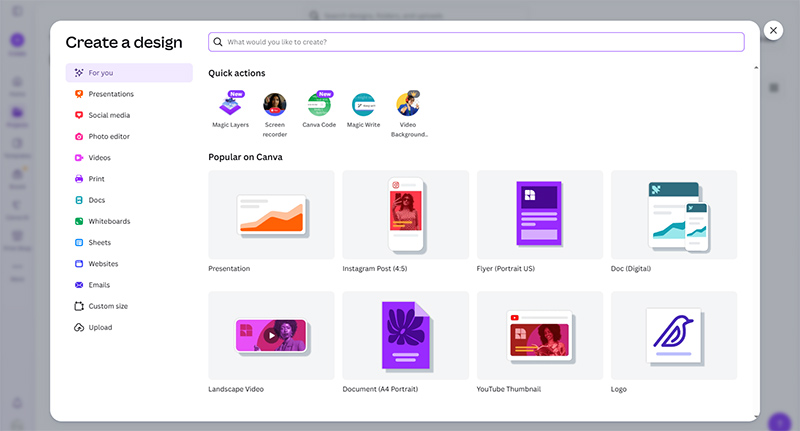Open the Sheets category

pyautogui.click(x=129, y=243)
